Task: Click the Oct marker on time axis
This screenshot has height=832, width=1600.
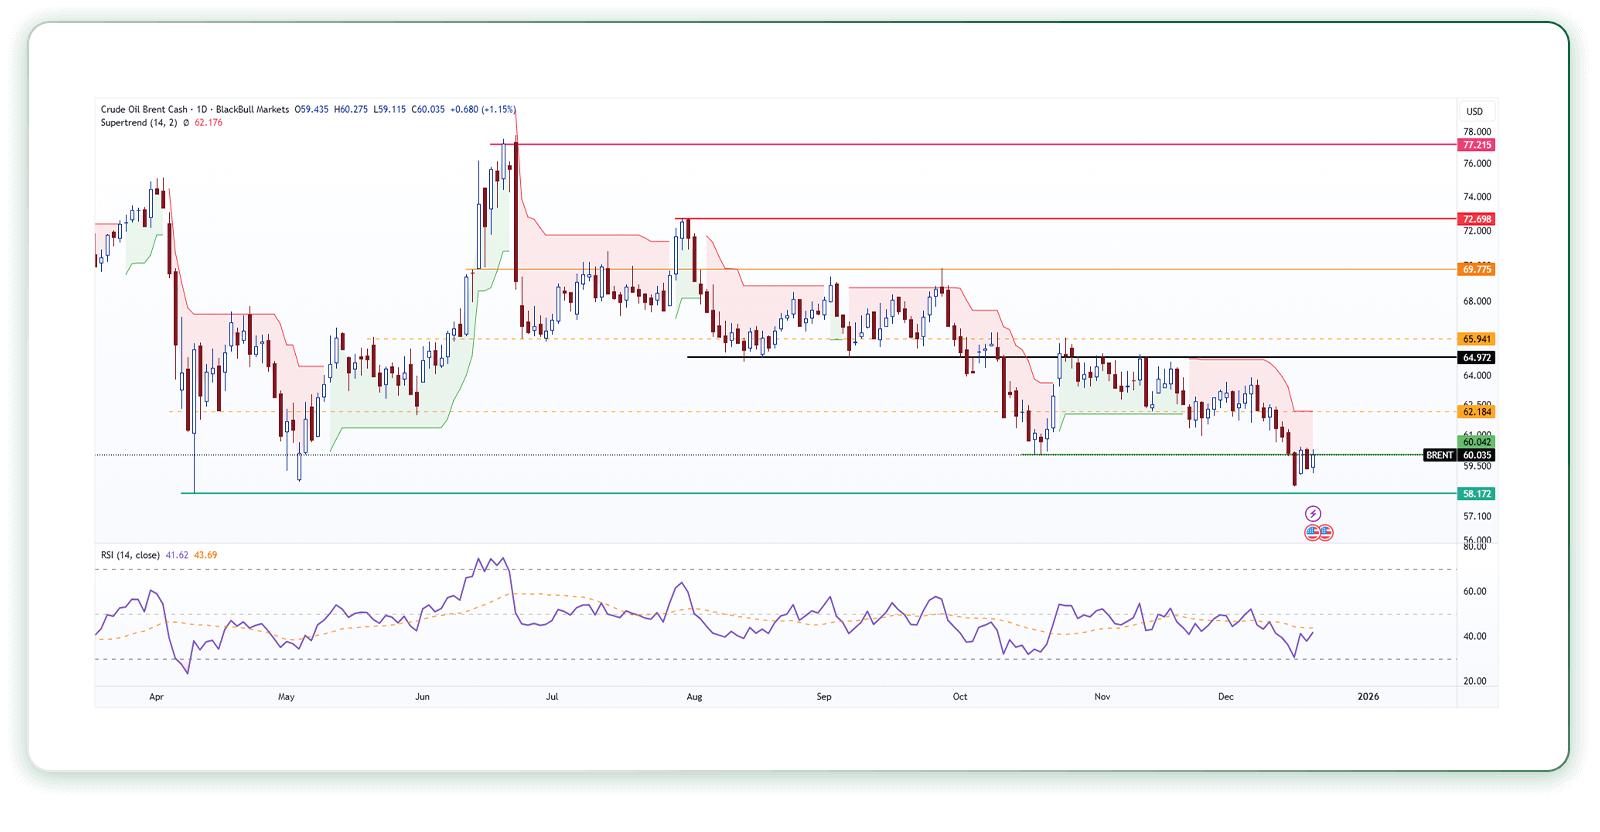Action: [960, 696]
